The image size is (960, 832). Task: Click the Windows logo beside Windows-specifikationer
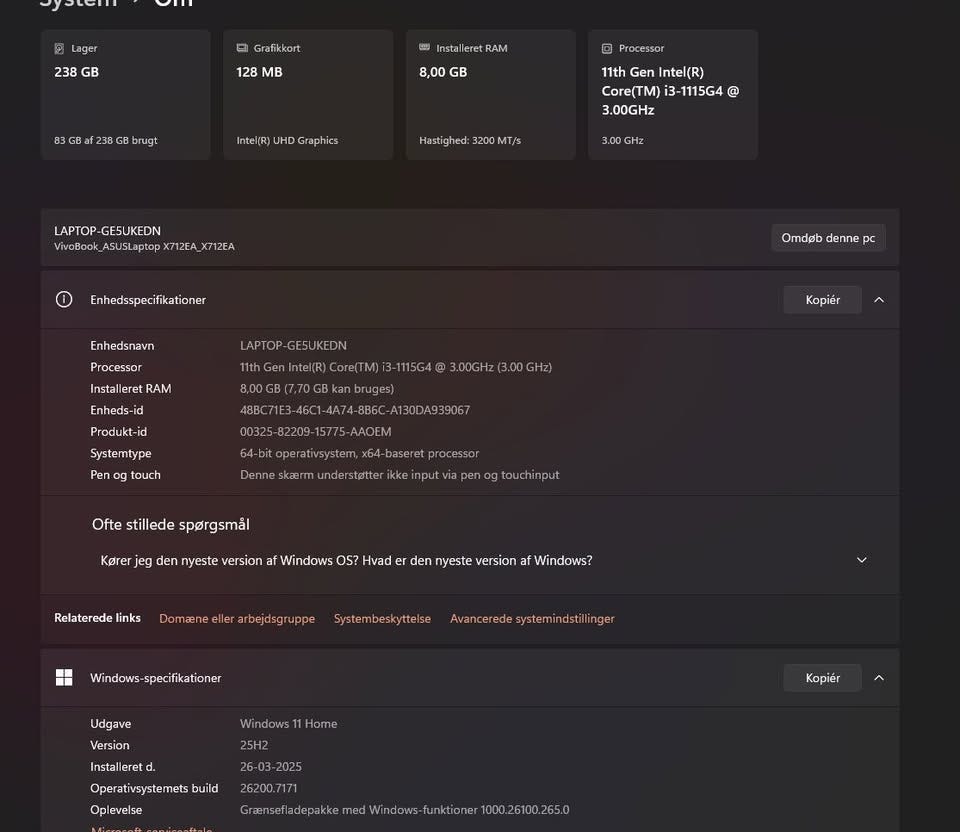[x=64, y=677]
